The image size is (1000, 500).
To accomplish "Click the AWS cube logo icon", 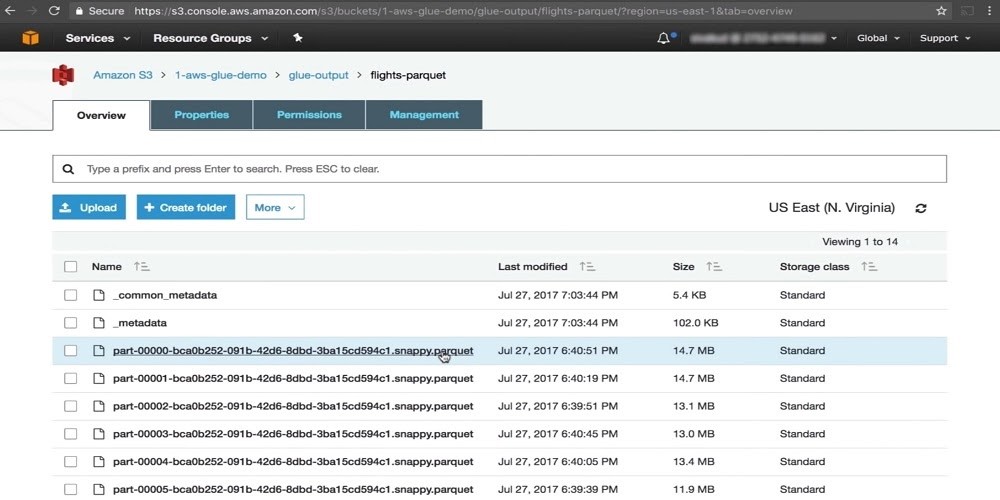I will tap(30, 38).
